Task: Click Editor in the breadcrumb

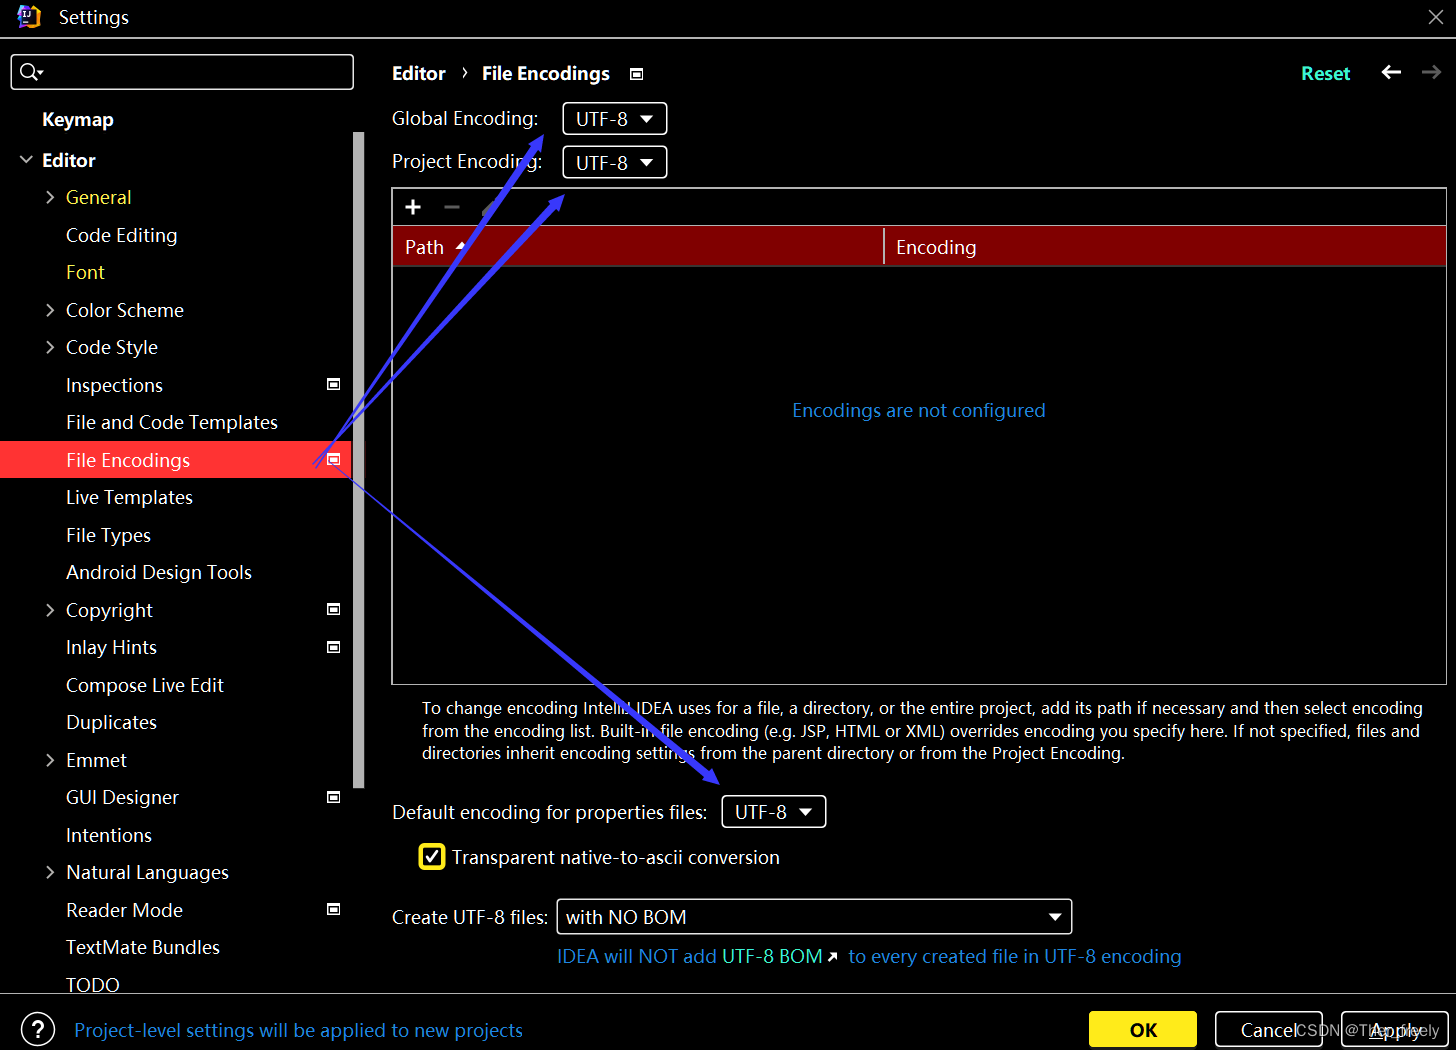Action: click(x=419, y=73)
